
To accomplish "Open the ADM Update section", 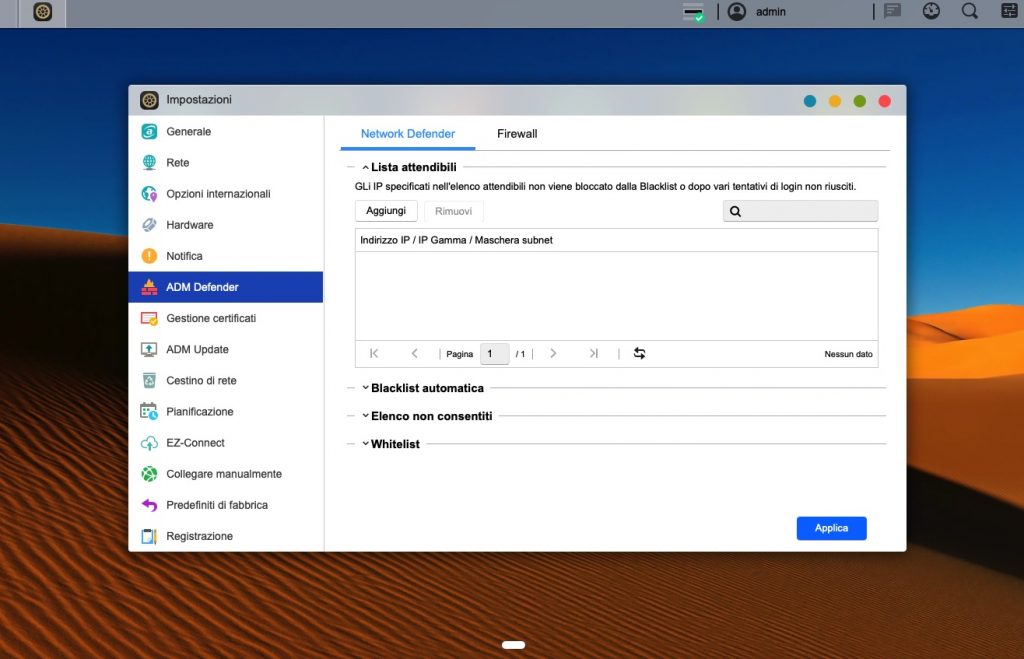I will pos(197,349).
